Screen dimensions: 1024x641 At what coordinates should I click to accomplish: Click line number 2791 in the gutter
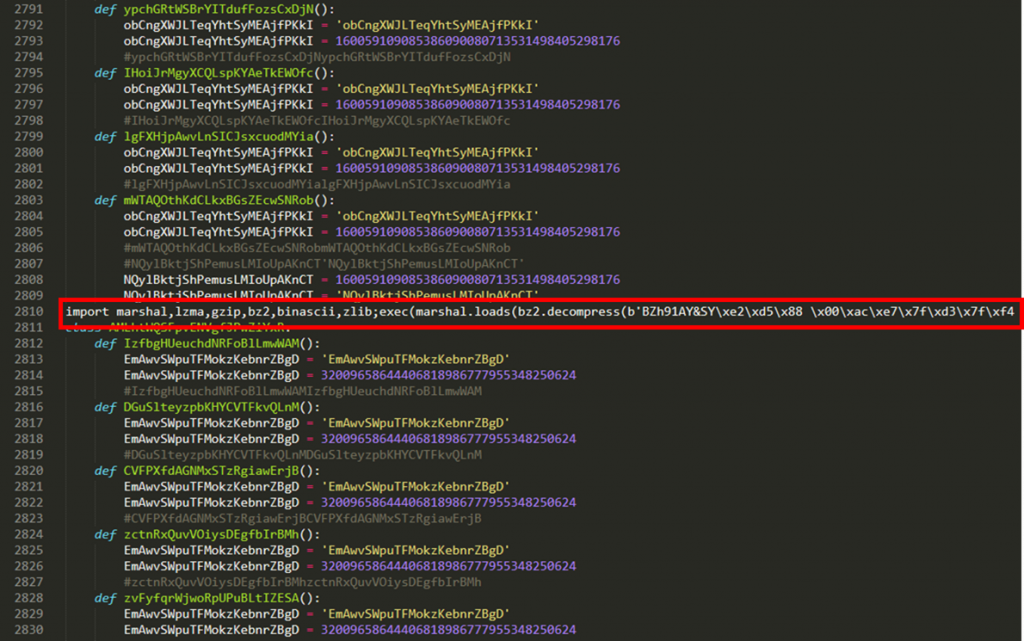[x=27, y=9]
